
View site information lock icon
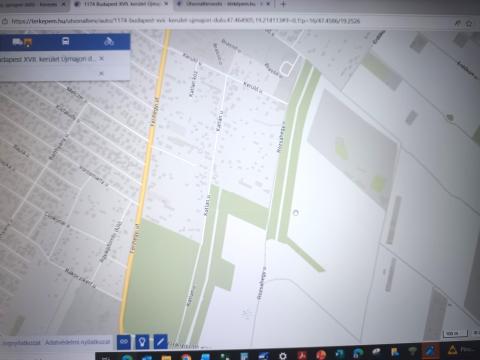coord(5,21)
